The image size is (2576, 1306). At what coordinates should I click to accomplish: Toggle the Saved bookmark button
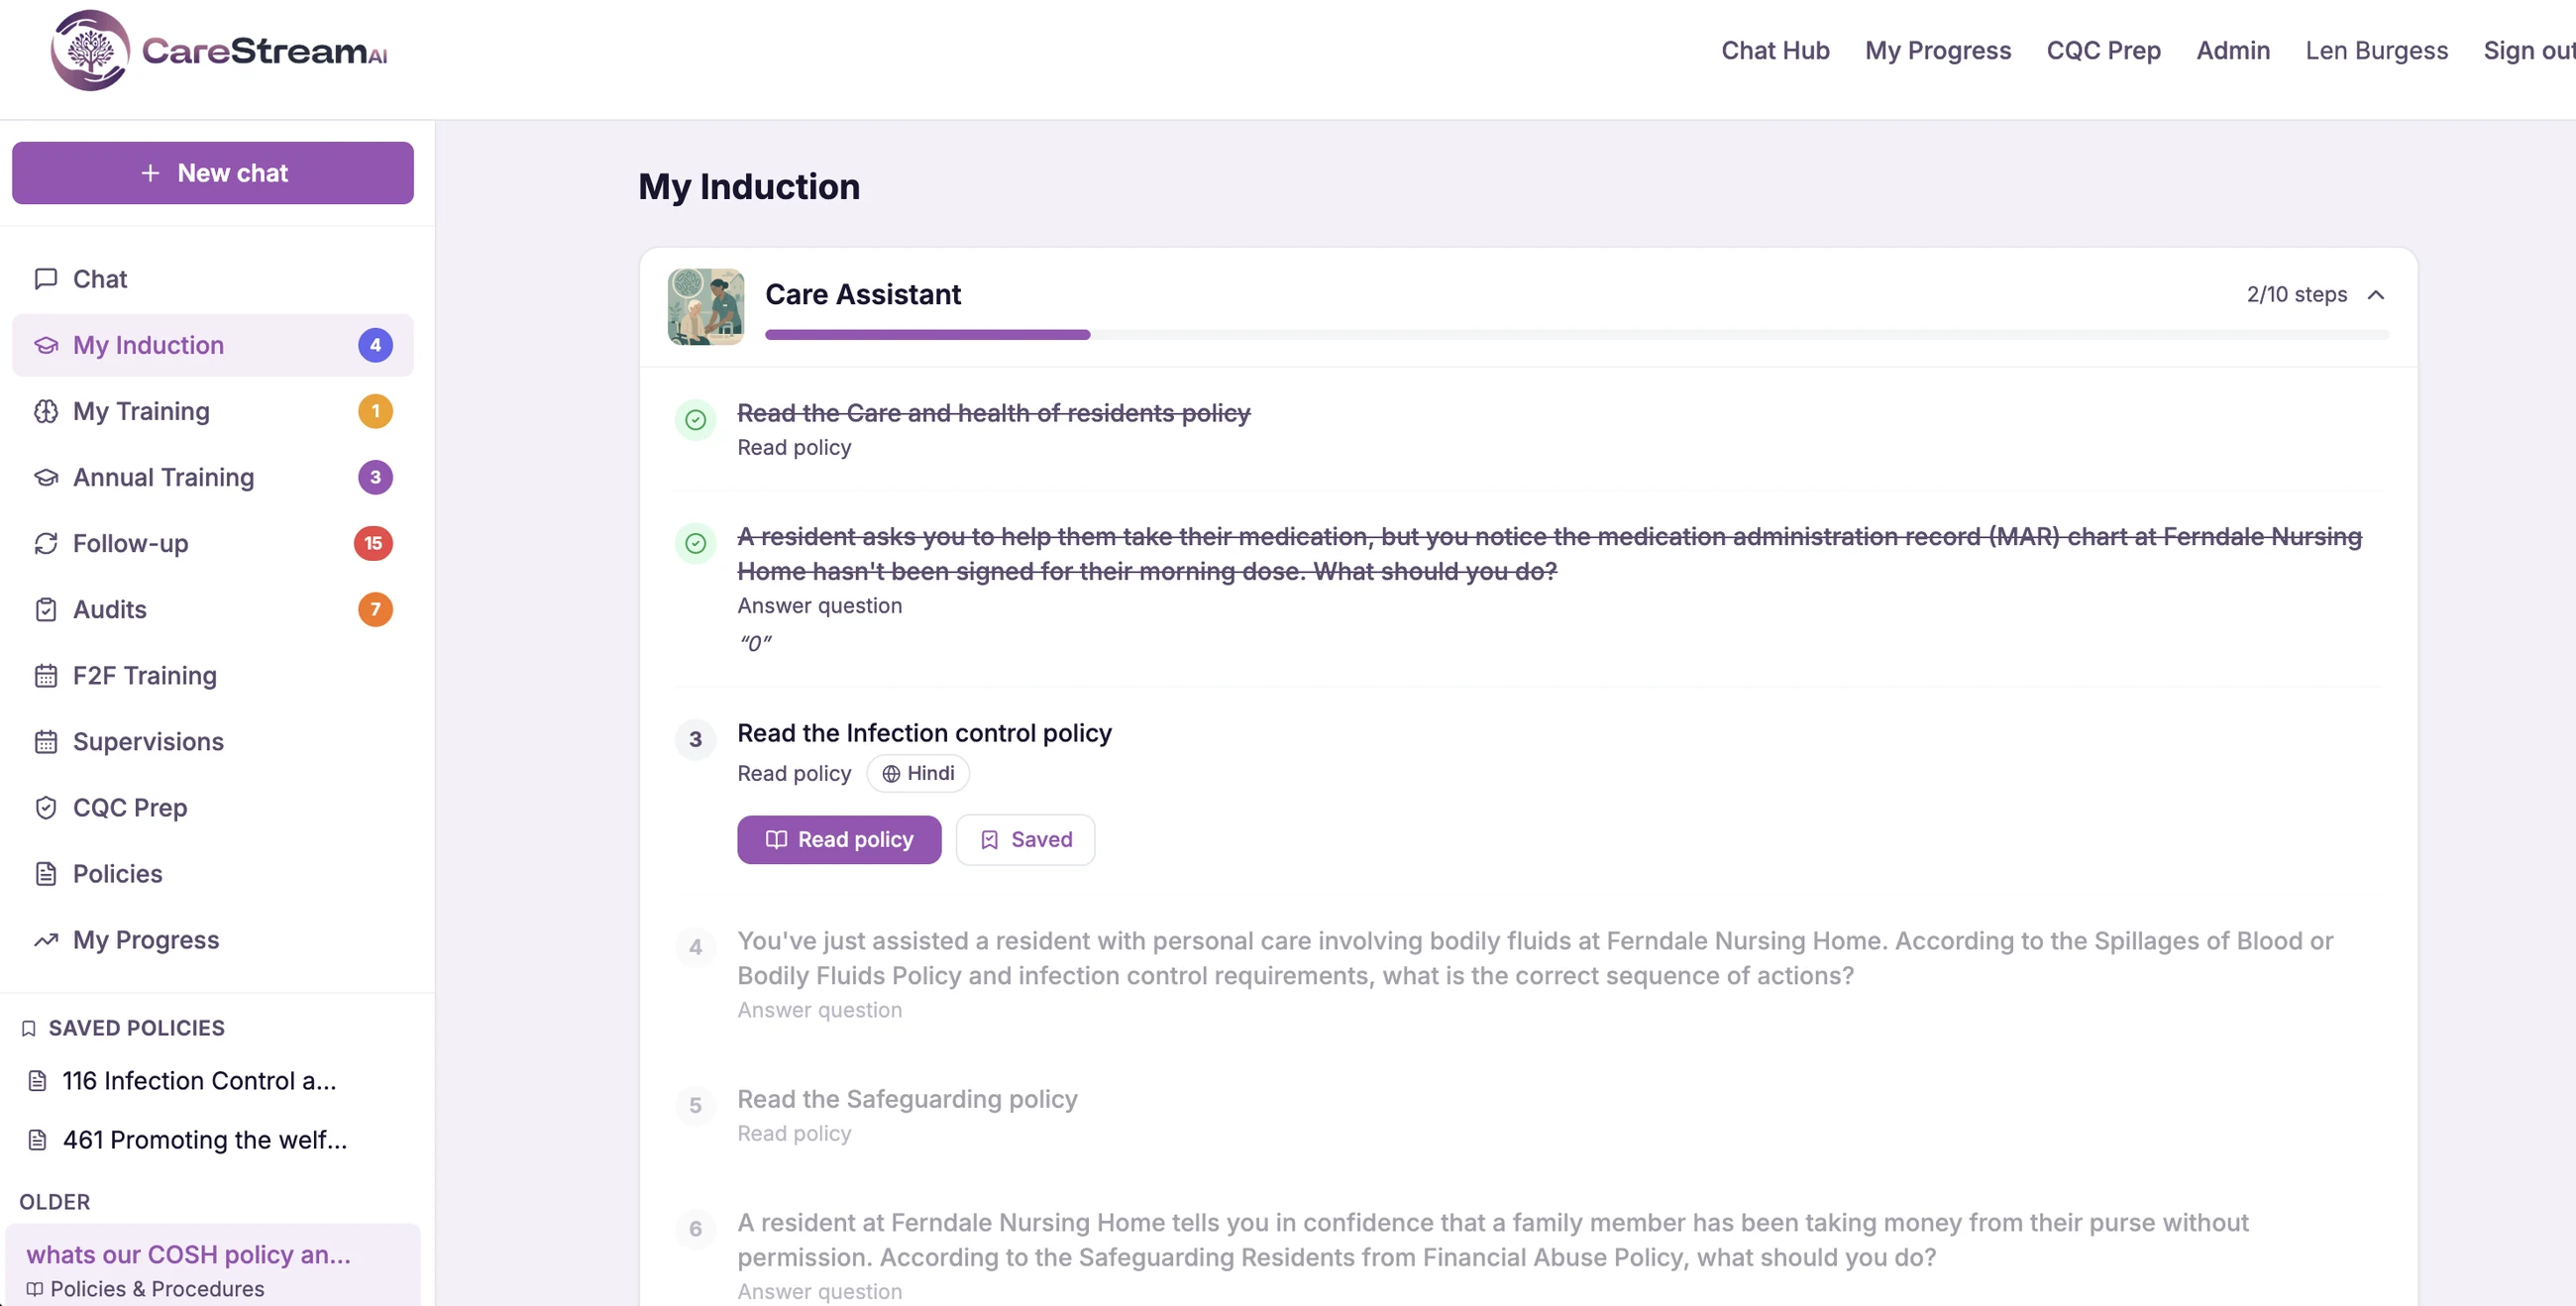pyautogui.click(x=1025, y=839)
